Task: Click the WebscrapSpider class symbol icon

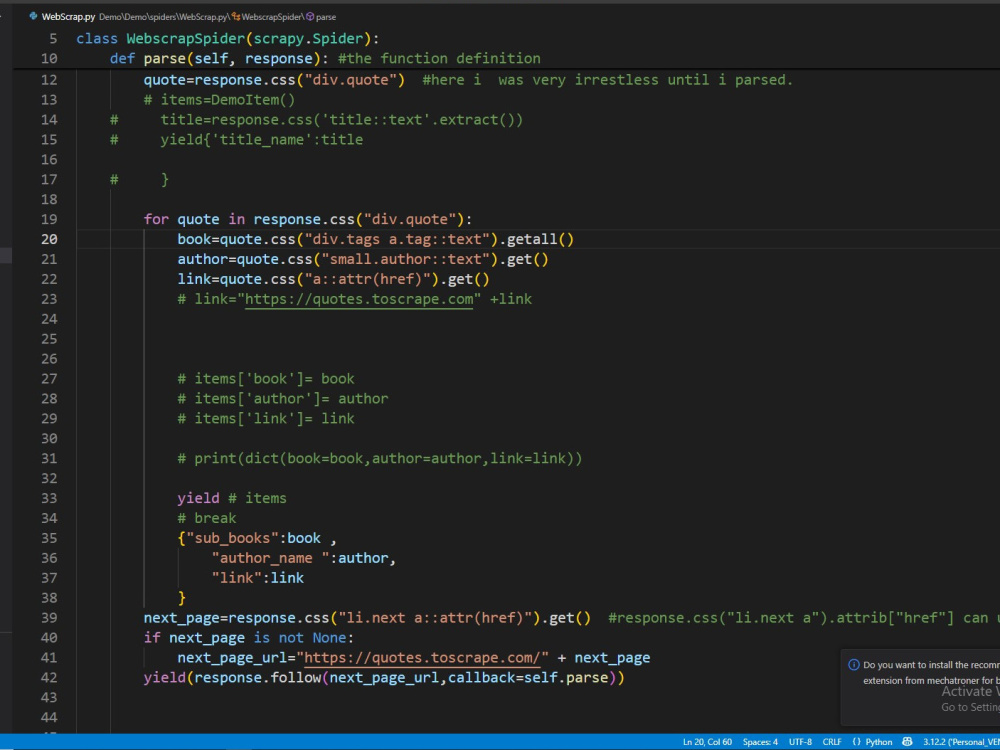Action: click(x=236, y=17)
